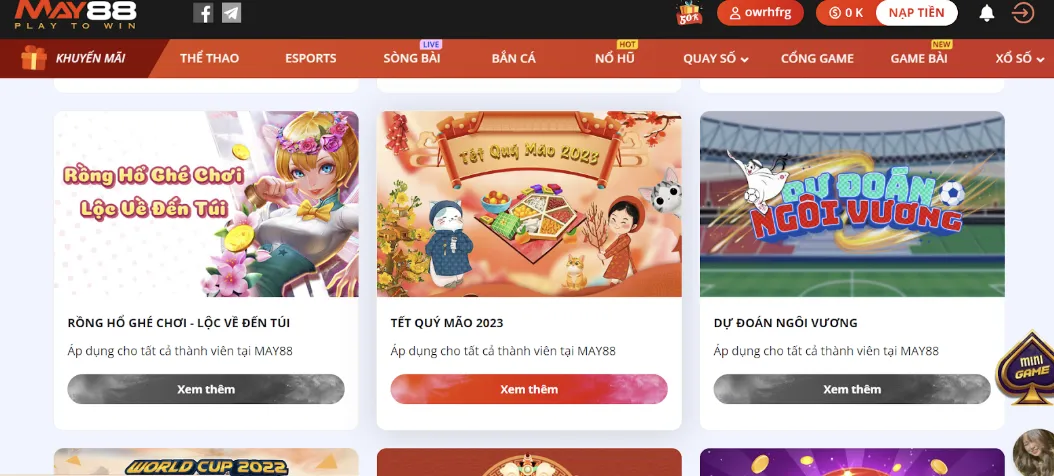Click the gift box bonus icon
The height and width of the screenshot is (476, 1054).
tap(689, 13)
